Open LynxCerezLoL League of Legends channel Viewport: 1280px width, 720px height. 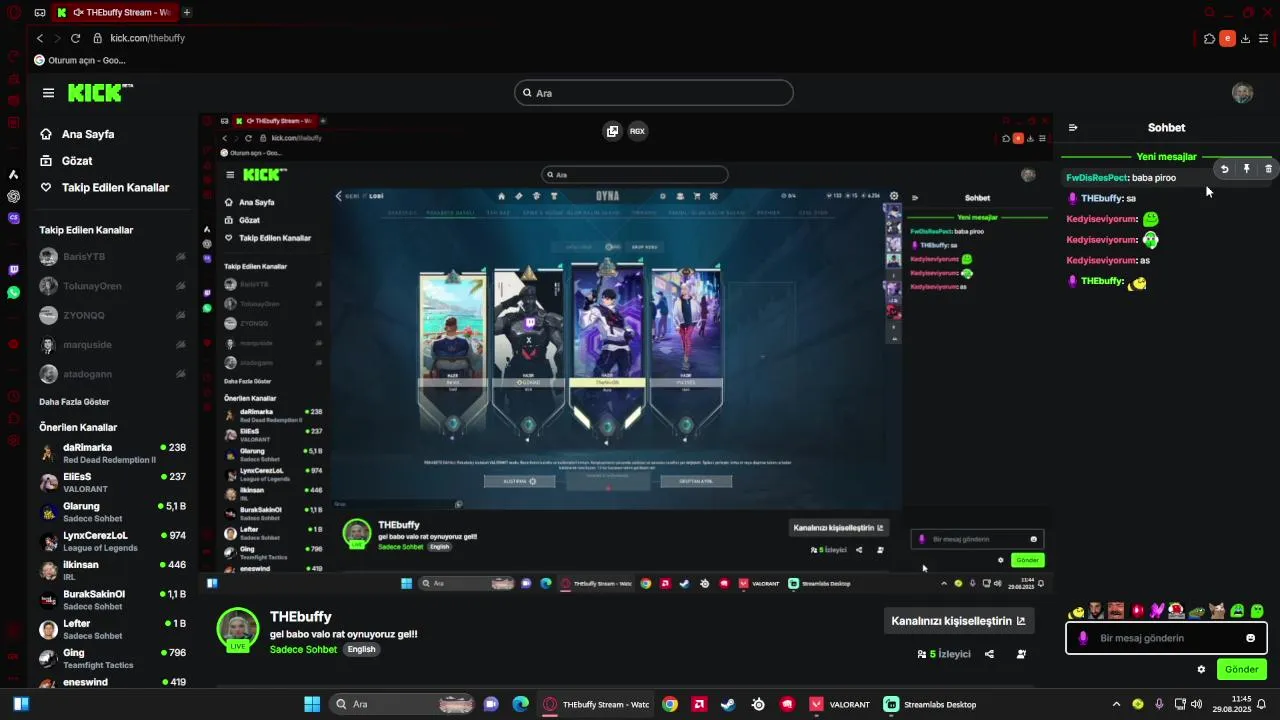pyautogui.click(x=112, y=541)
